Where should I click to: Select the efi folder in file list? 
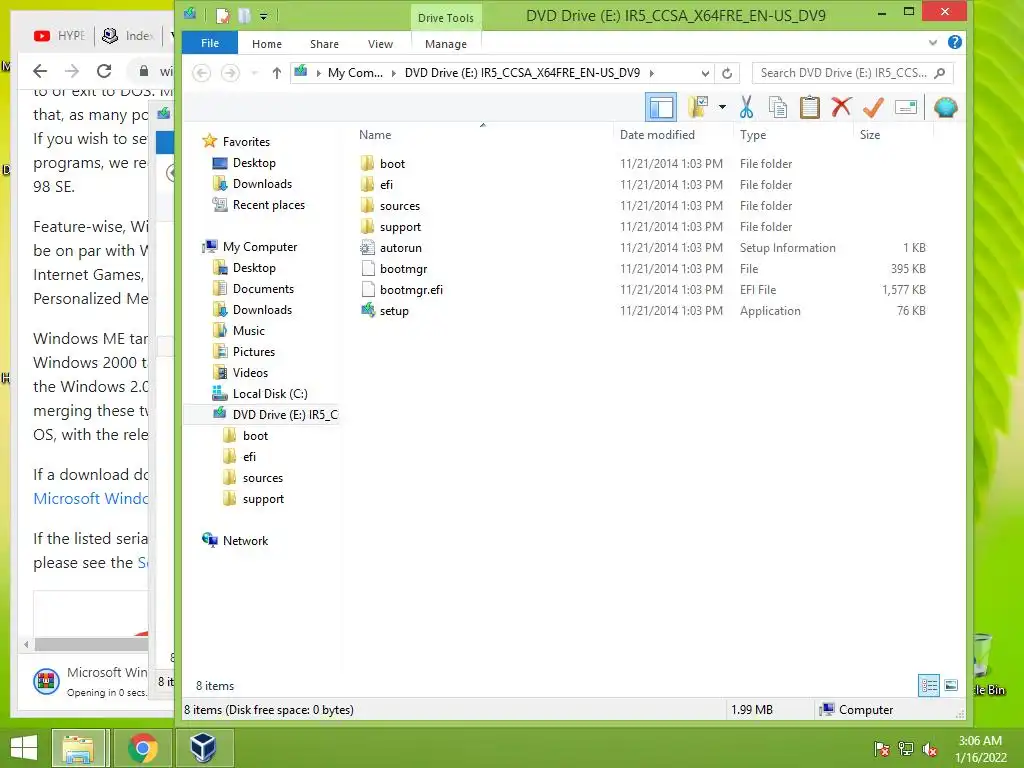387,185
